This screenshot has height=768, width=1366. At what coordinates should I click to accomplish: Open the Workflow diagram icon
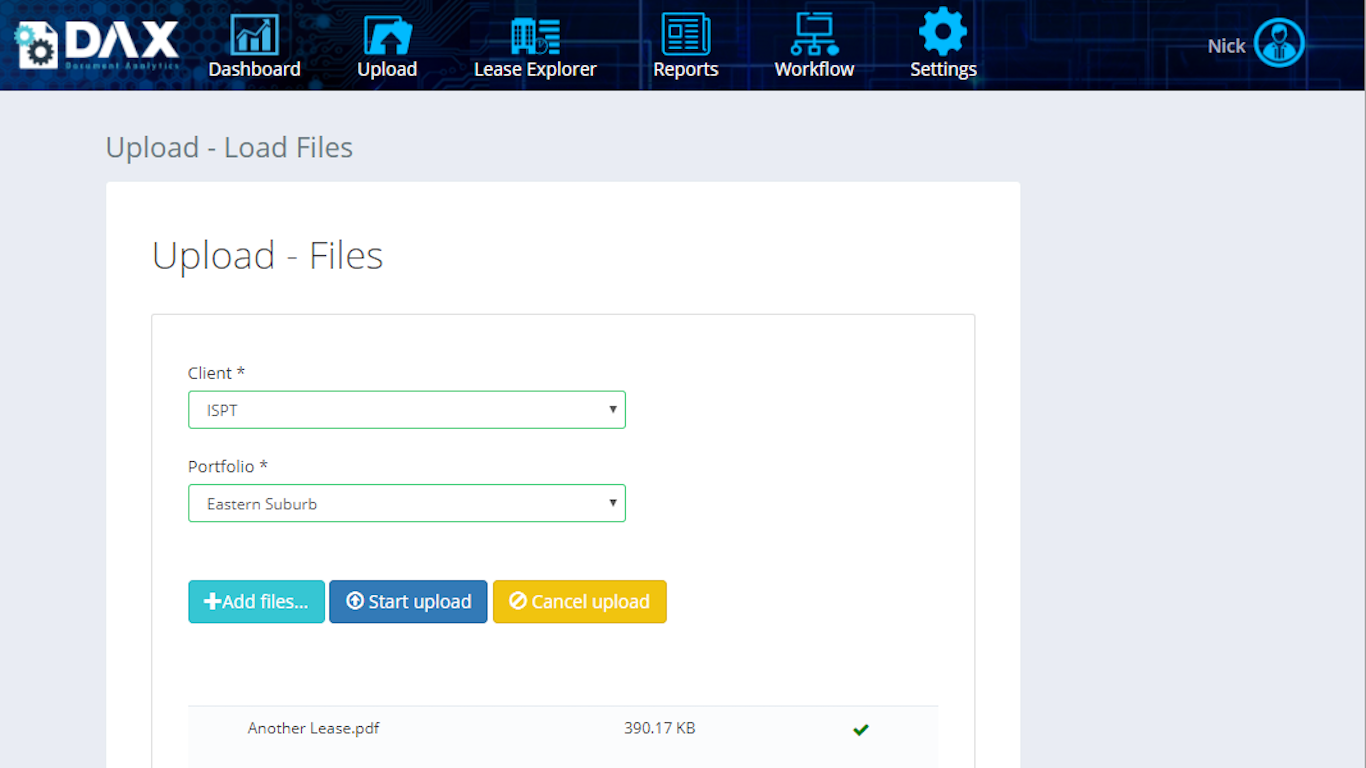pyautogui.click(x=814, y=34)
